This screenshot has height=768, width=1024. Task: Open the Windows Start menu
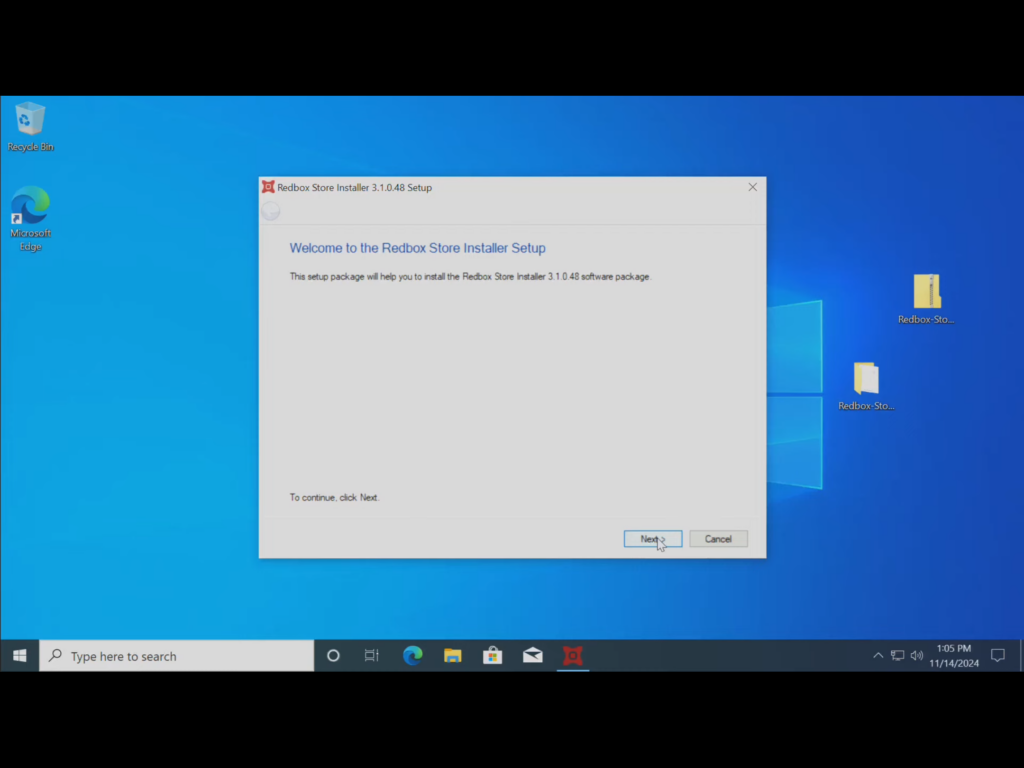point(19,656)
